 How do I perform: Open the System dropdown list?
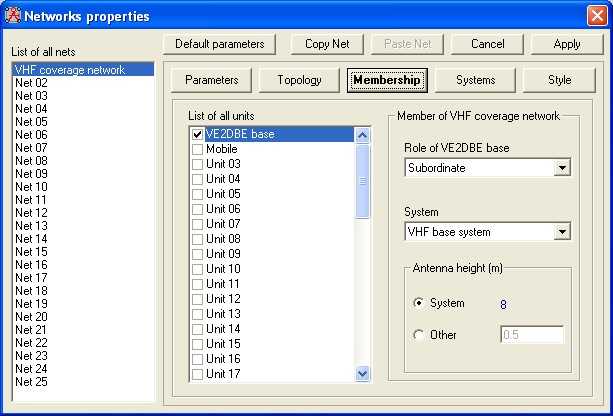pyautogui.click(x=562, y=232)
